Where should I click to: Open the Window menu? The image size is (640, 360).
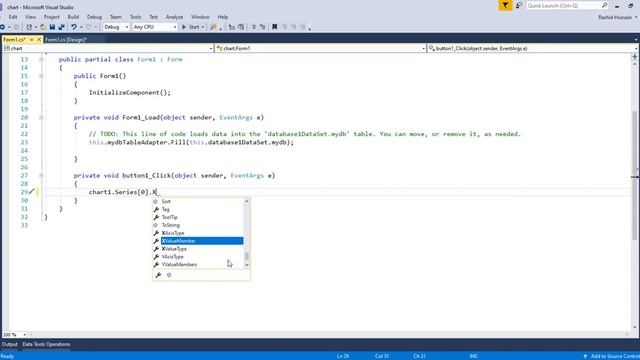click(200, 17)
